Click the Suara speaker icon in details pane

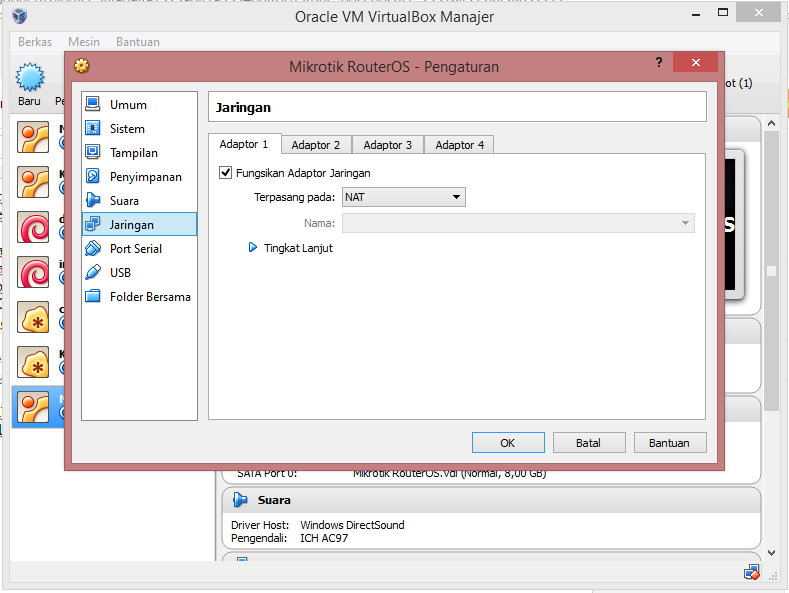point(240,500)
